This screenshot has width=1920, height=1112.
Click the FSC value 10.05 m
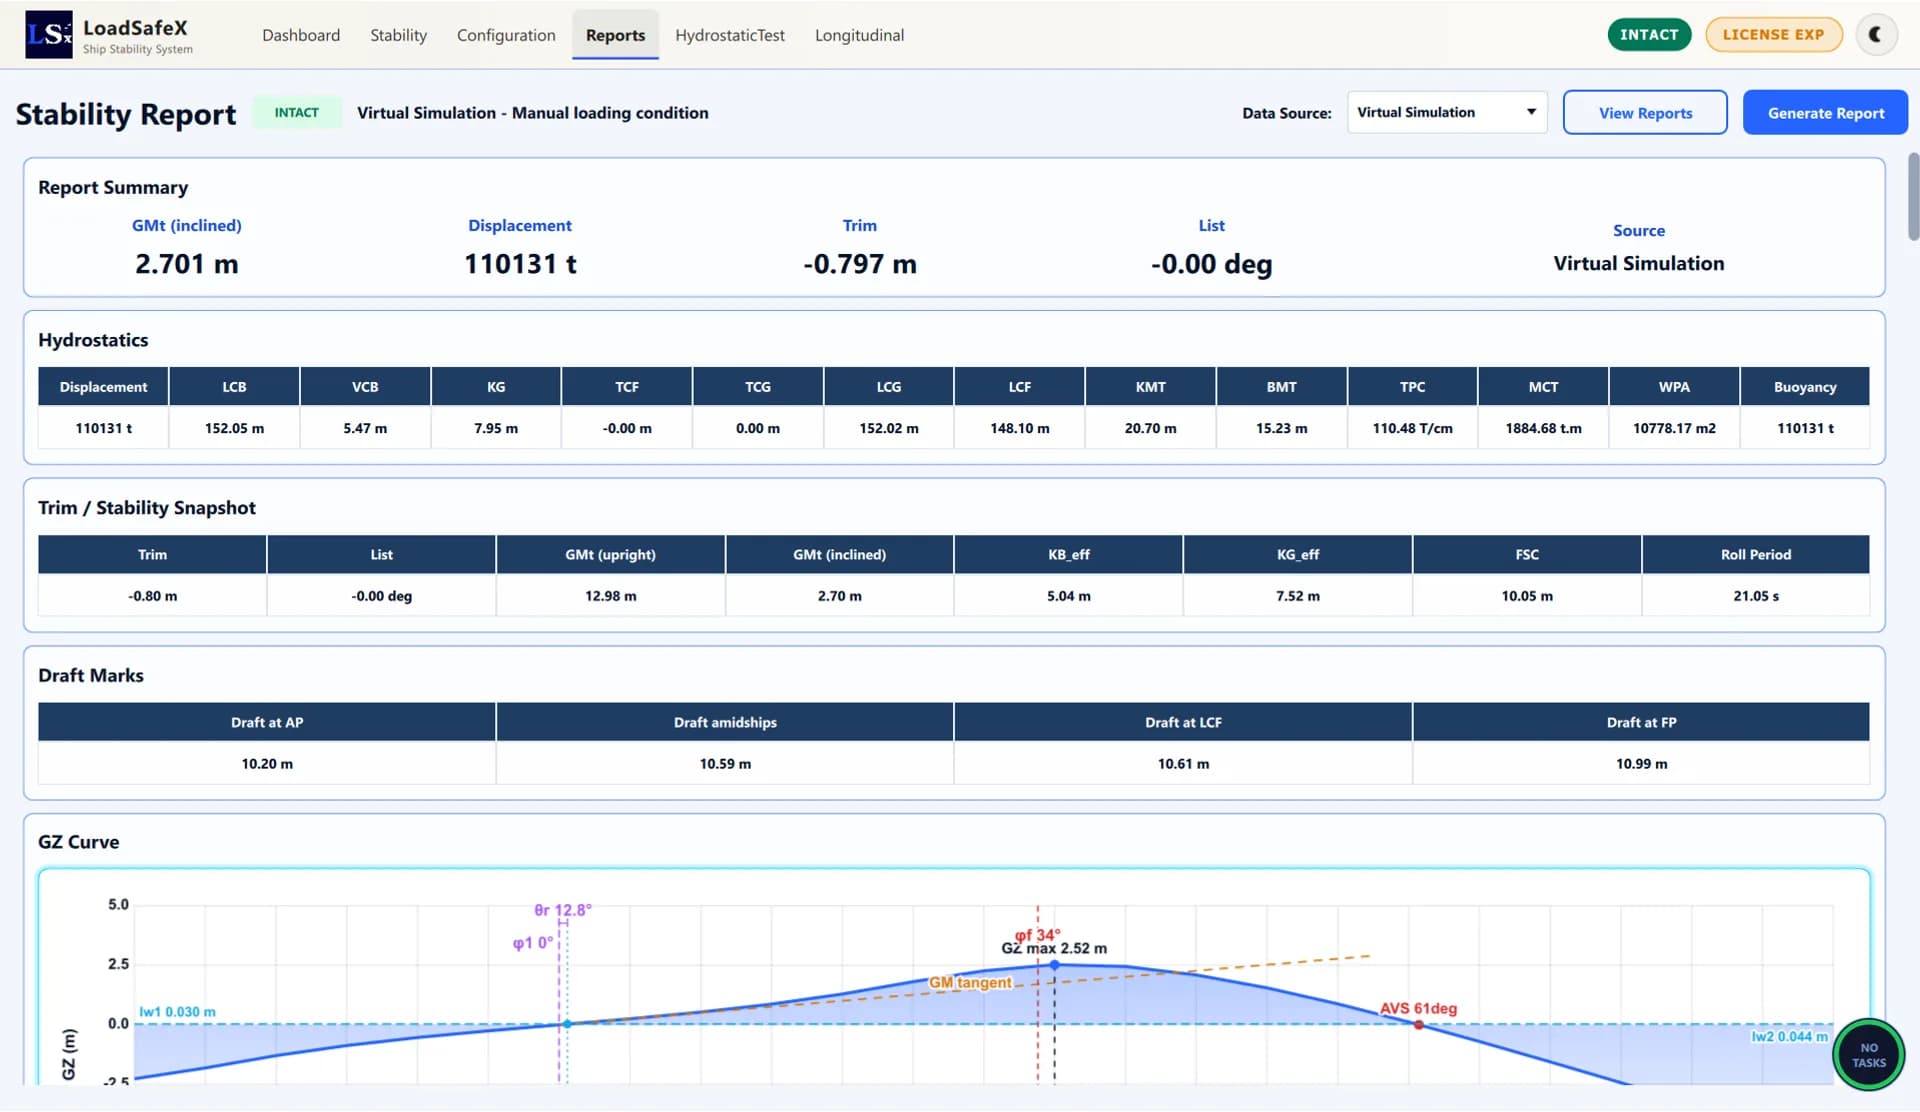coord(1527,596)
